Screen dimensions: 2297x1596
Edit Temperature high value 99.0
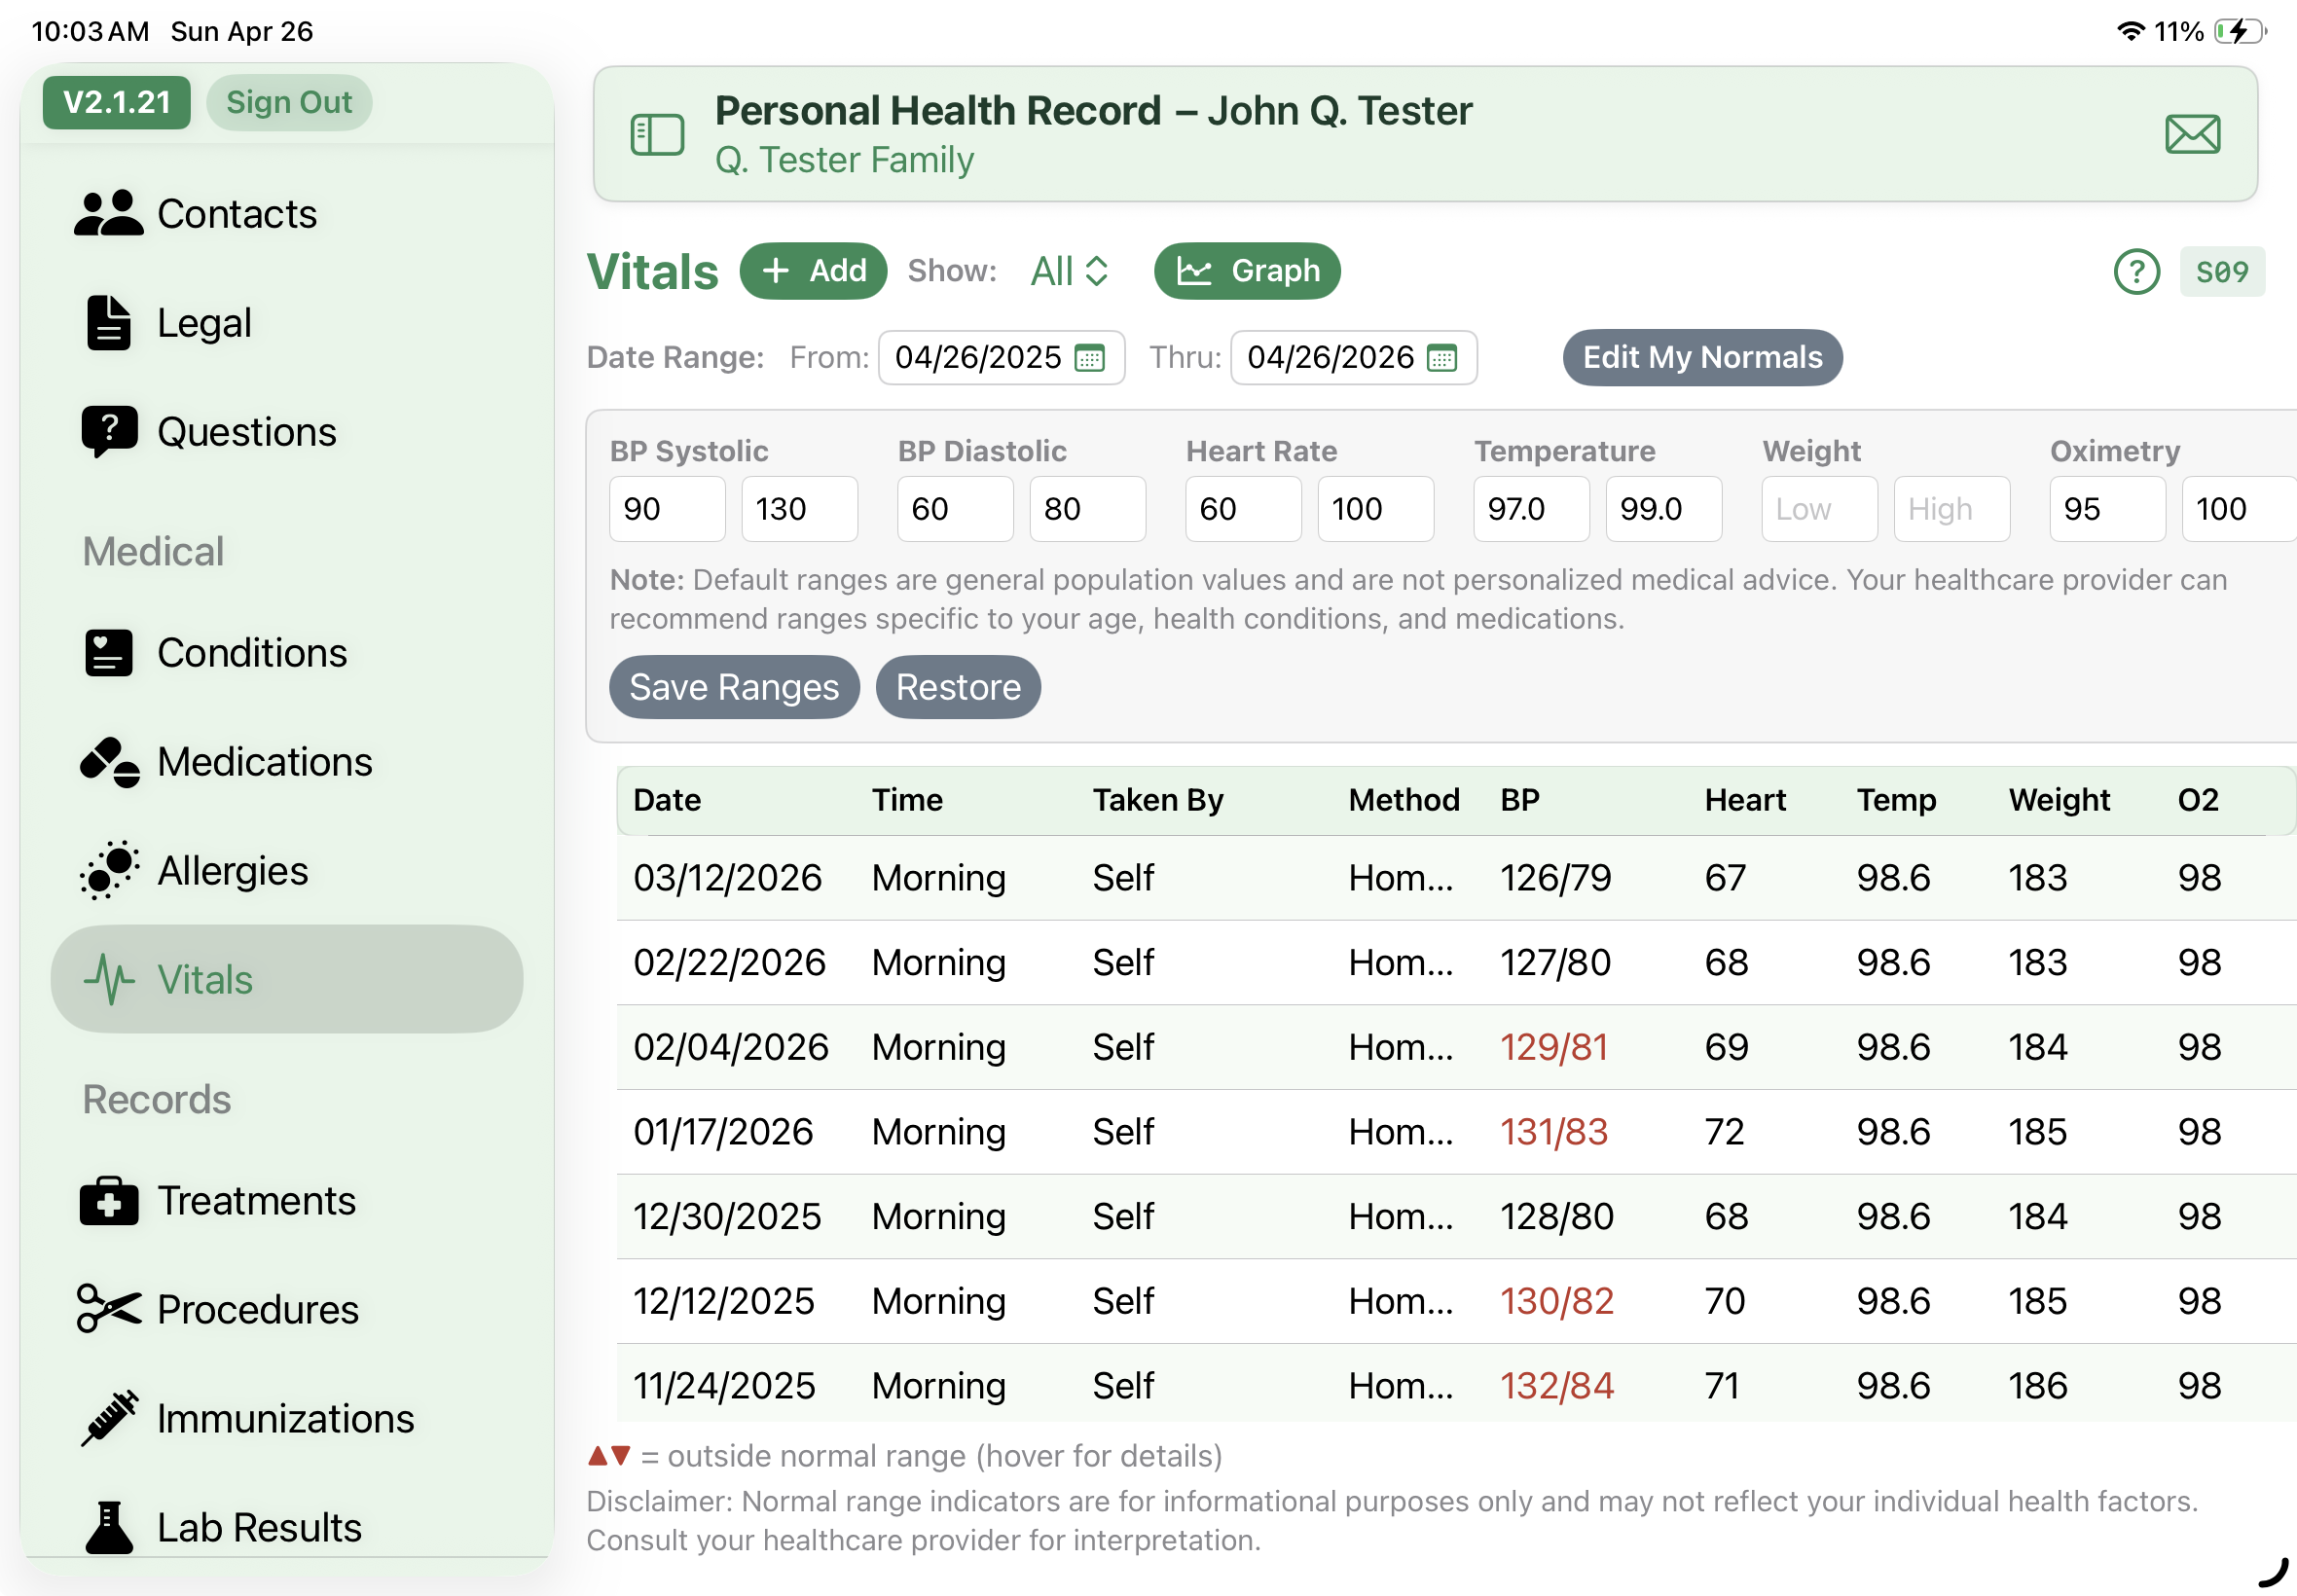[x=1663, y=509]
